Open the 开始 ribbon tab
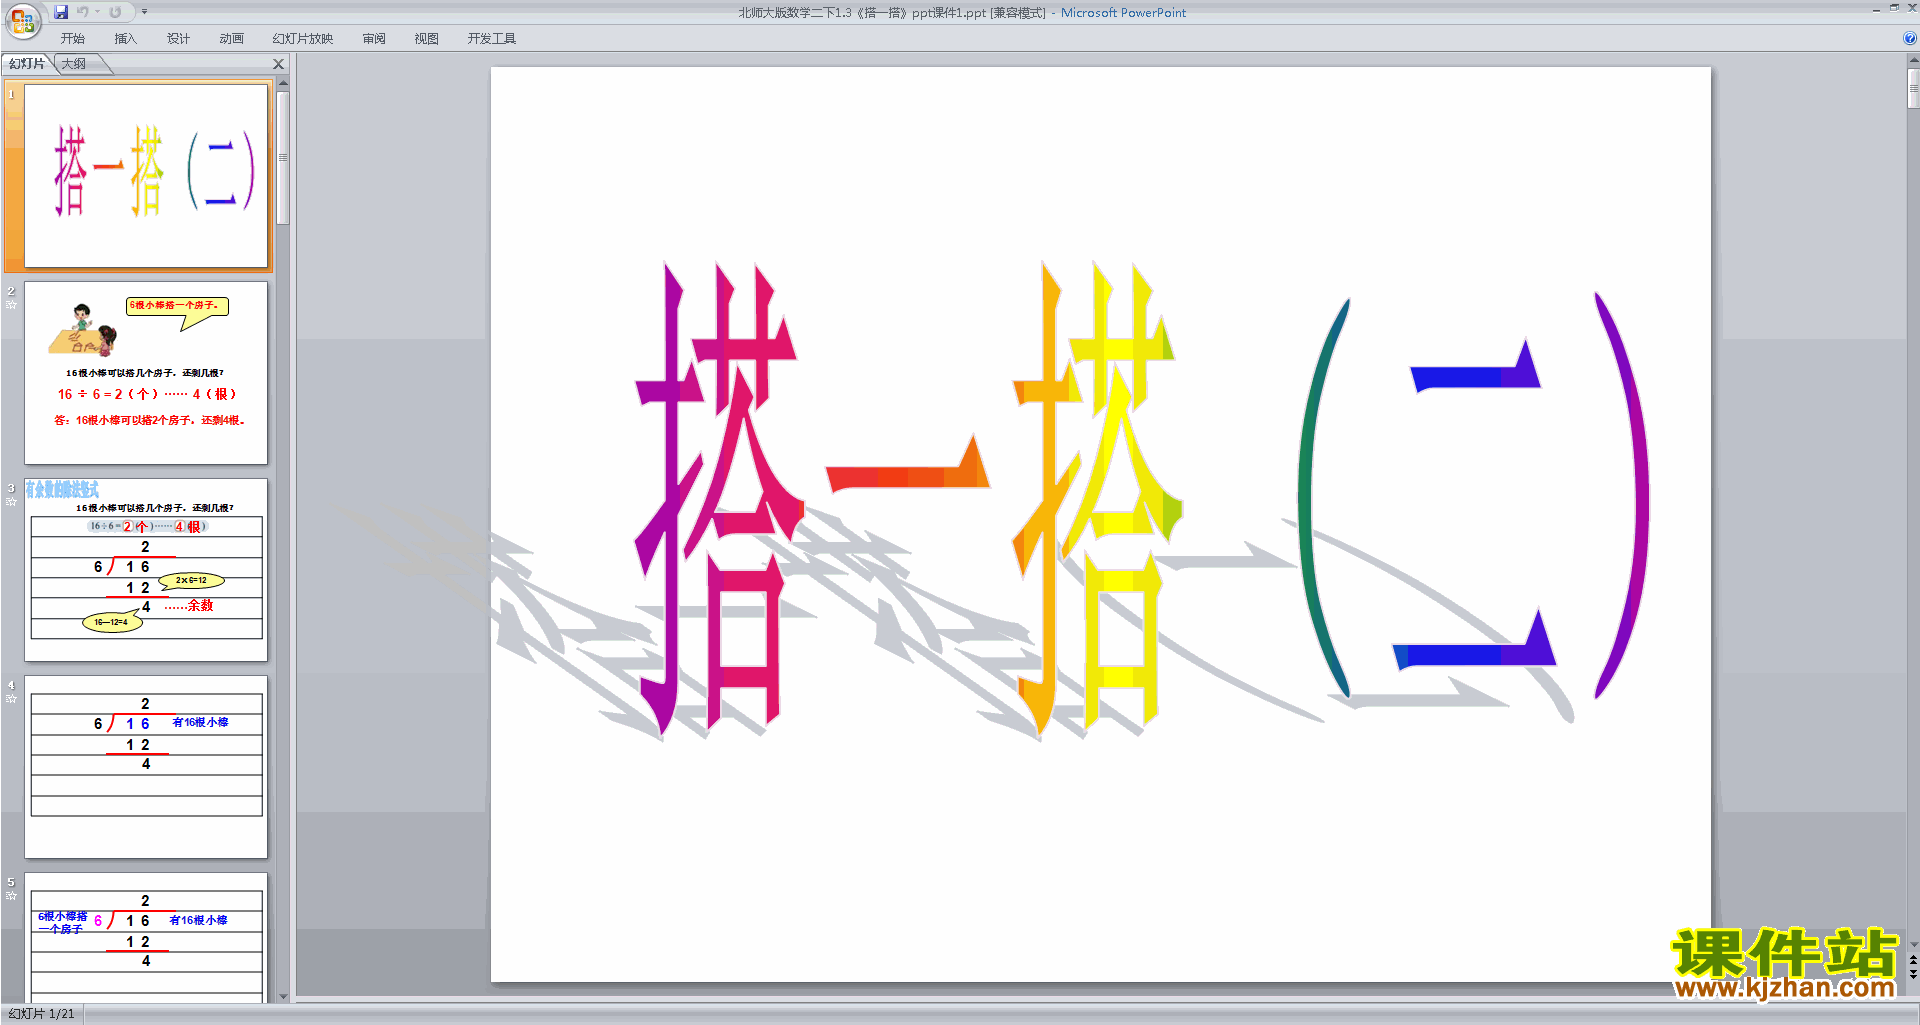Image resolution: width=1920 pixels, height=1025 pixels. (x=72, y=39)
